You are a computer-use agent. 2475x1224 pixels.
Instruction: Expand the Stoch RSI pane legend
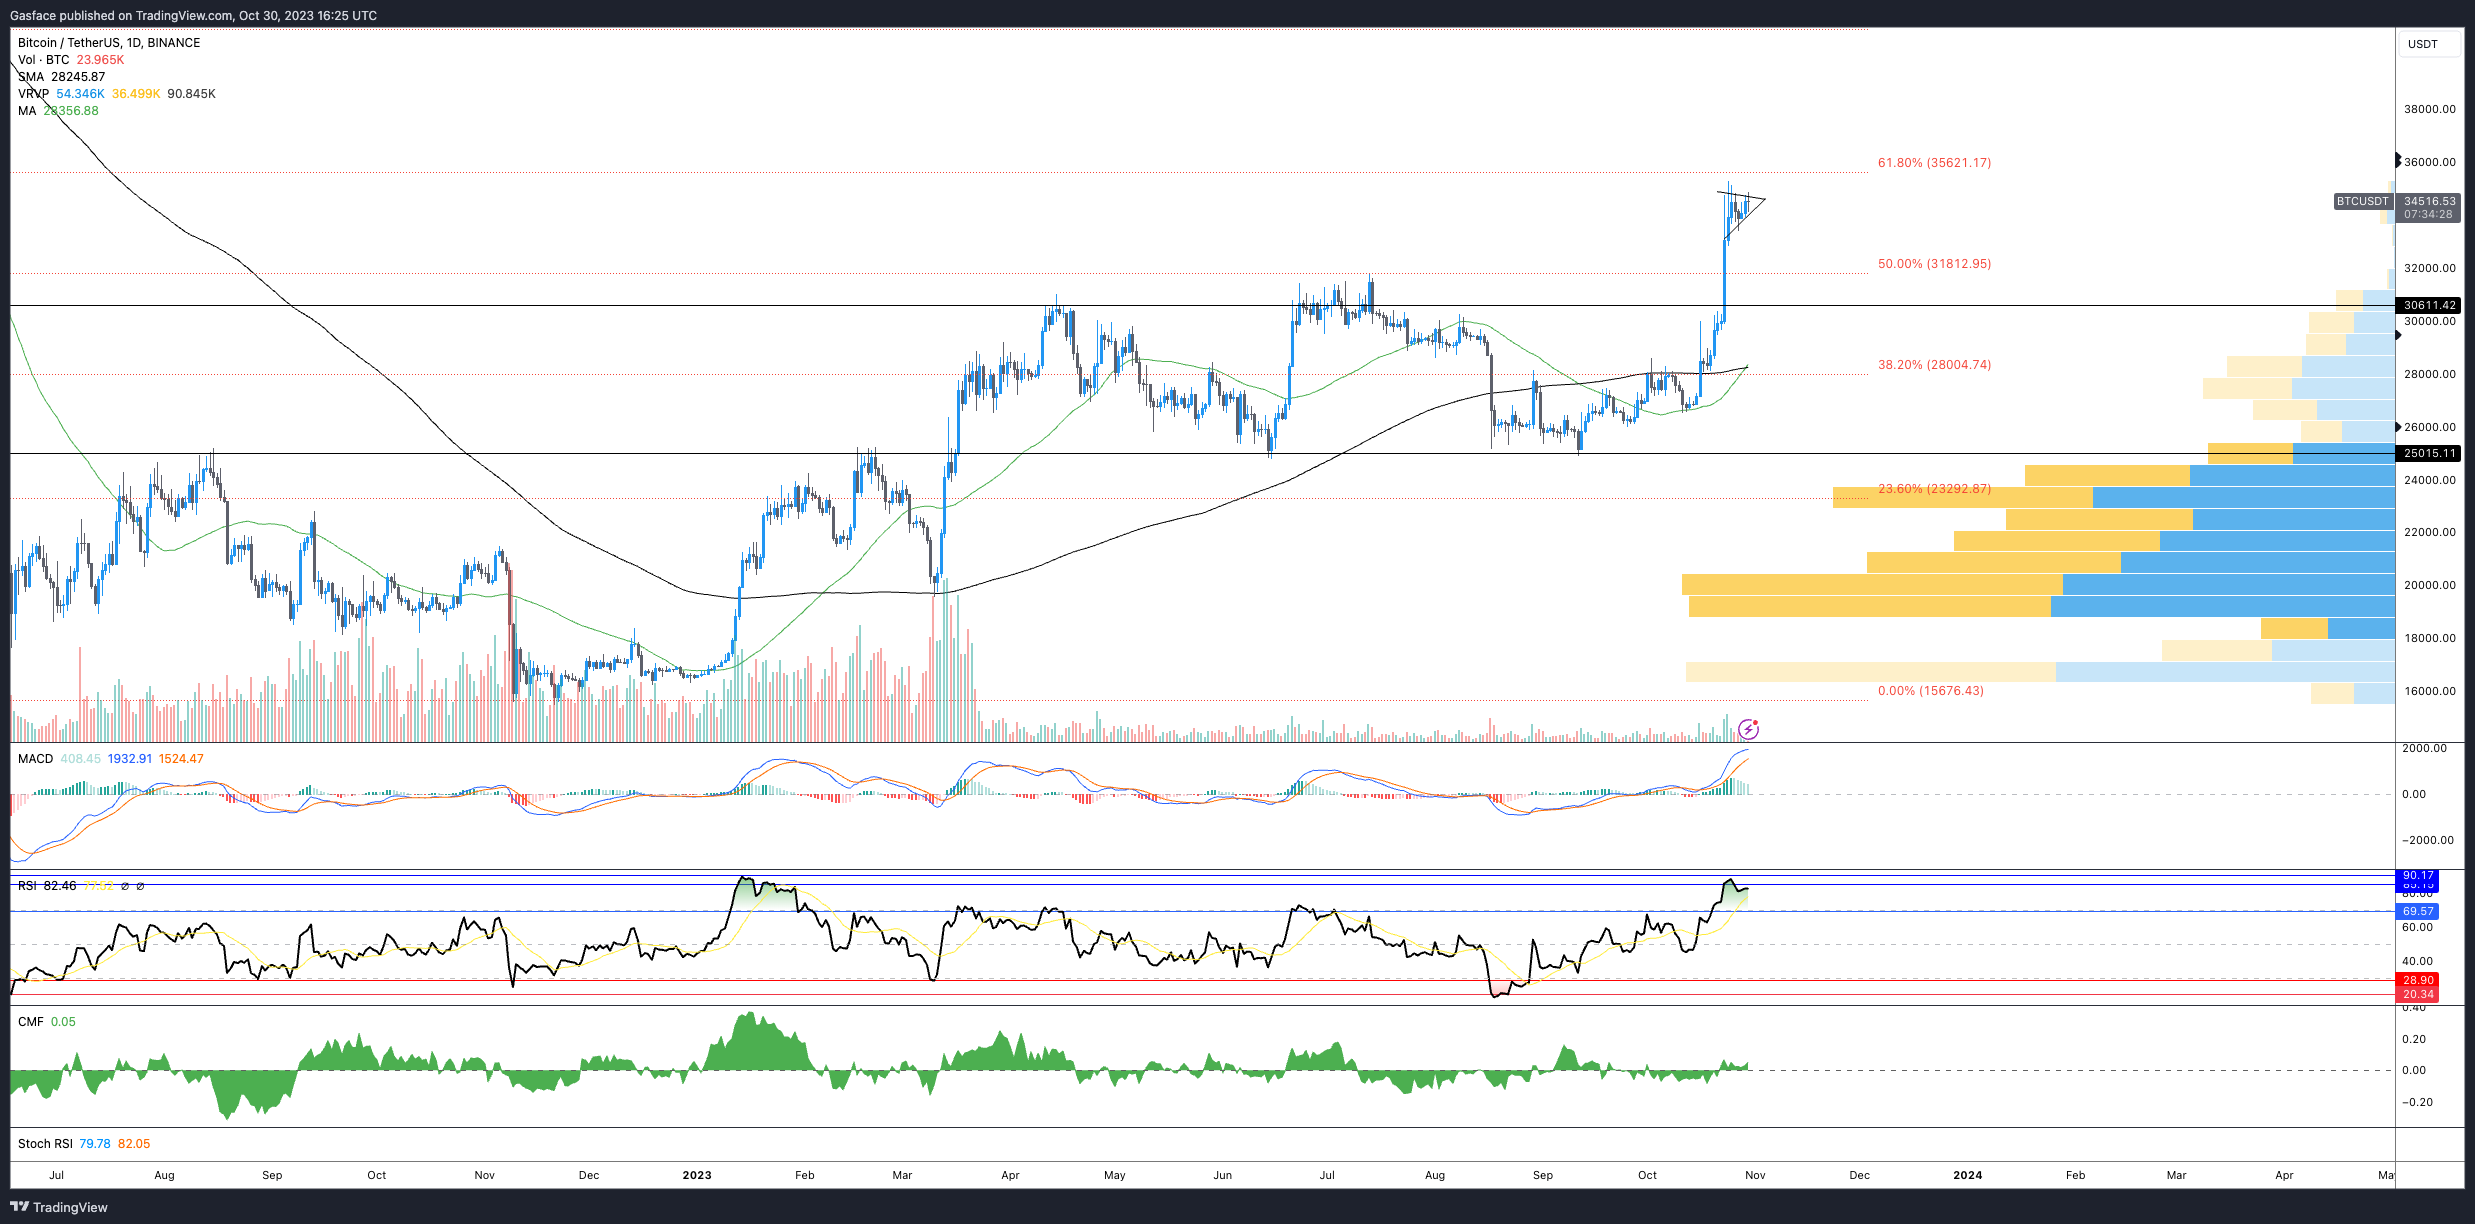[x=84, y=1144]
